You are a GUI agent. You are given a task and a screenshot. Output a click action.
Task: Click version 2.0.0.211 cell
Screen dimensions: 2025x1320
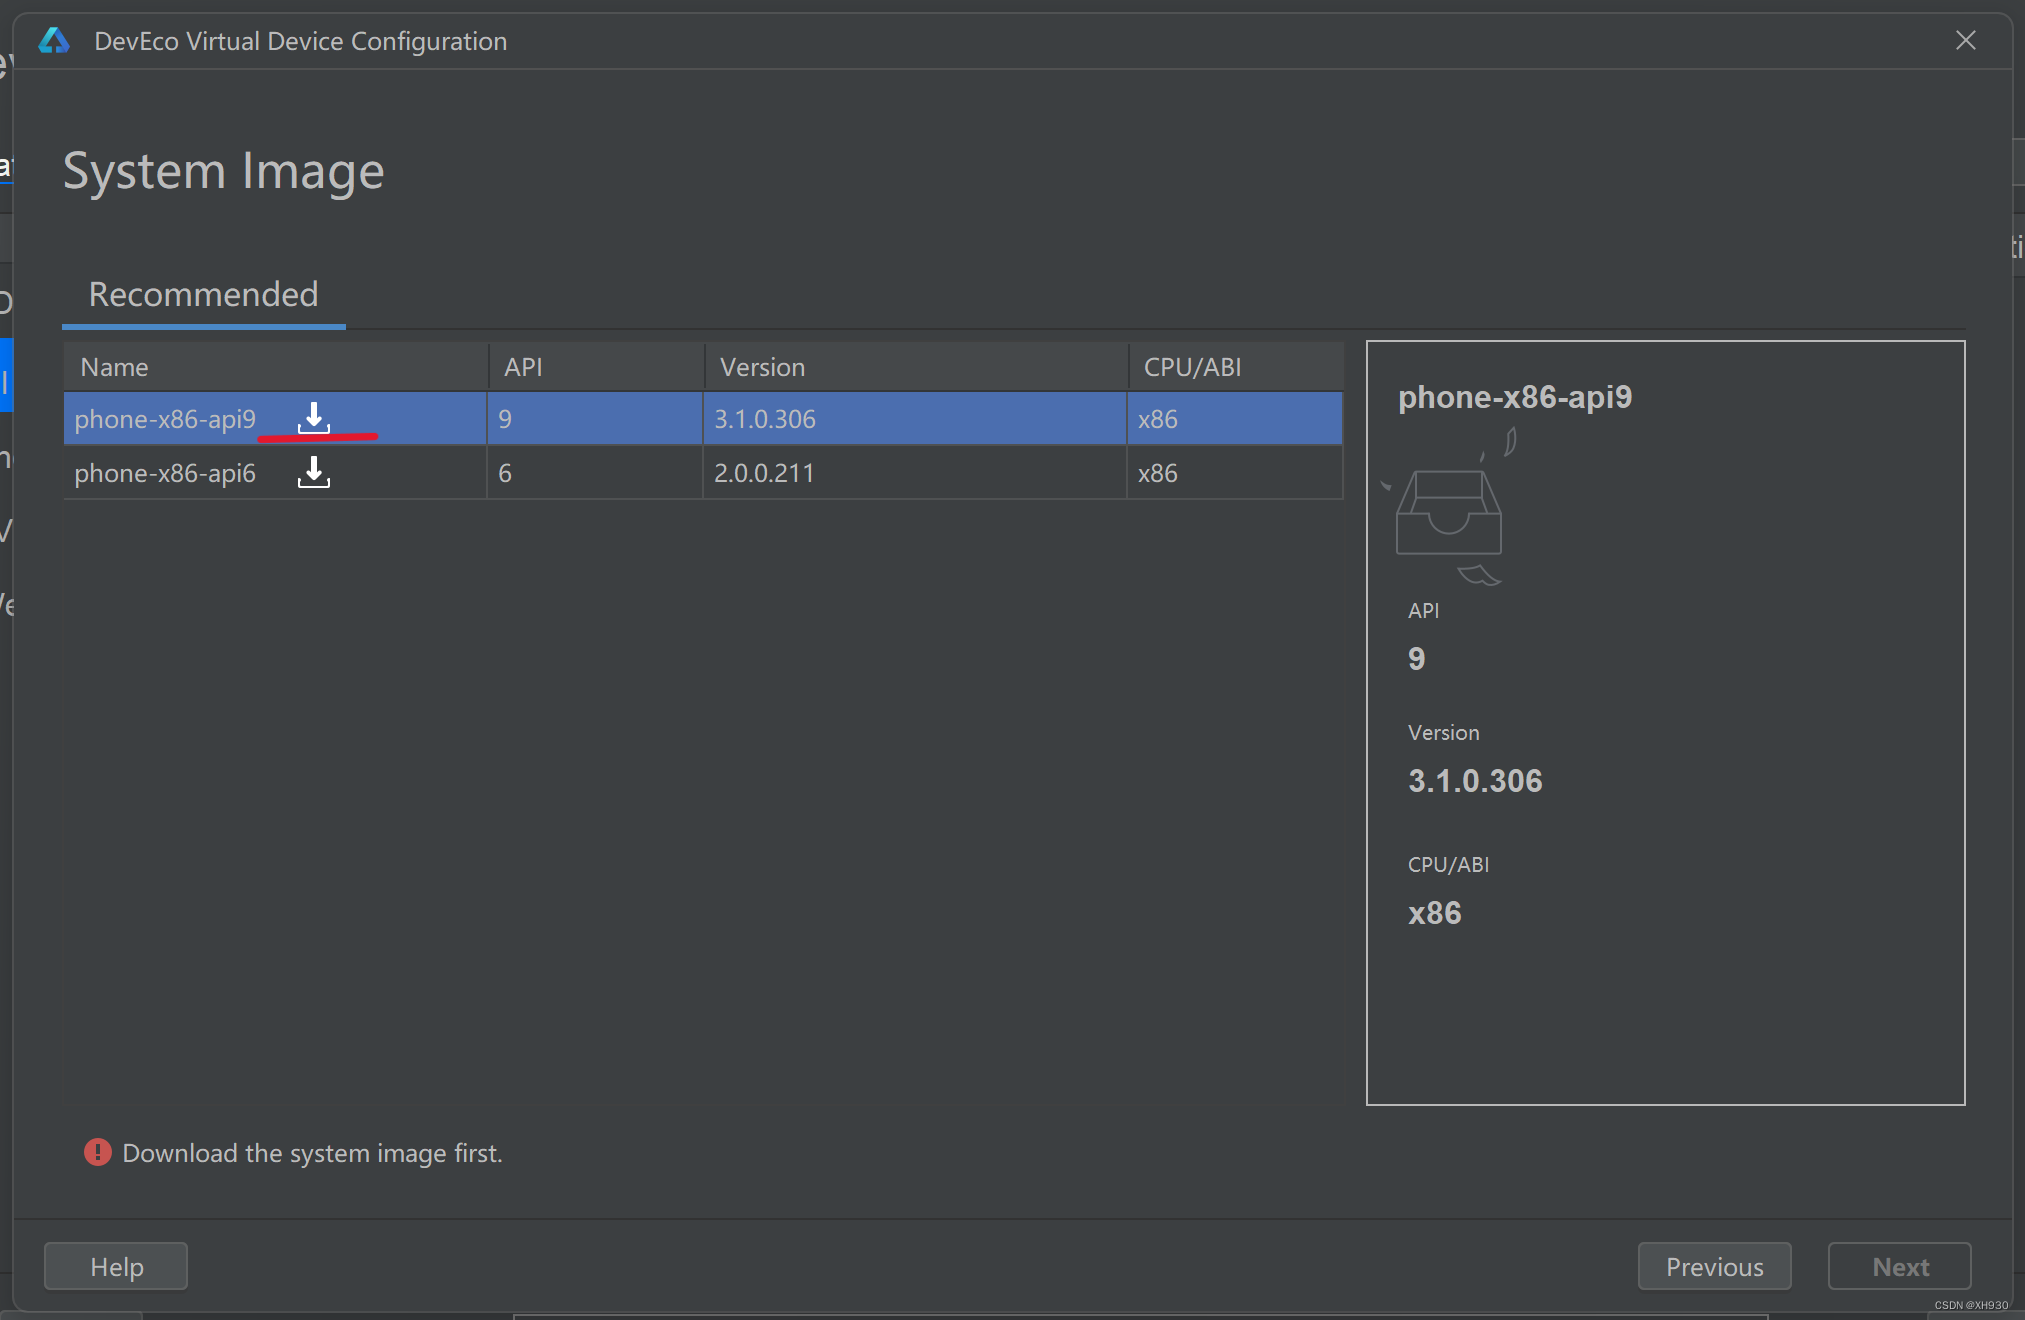pyautogui.click(x=764, y=473)
